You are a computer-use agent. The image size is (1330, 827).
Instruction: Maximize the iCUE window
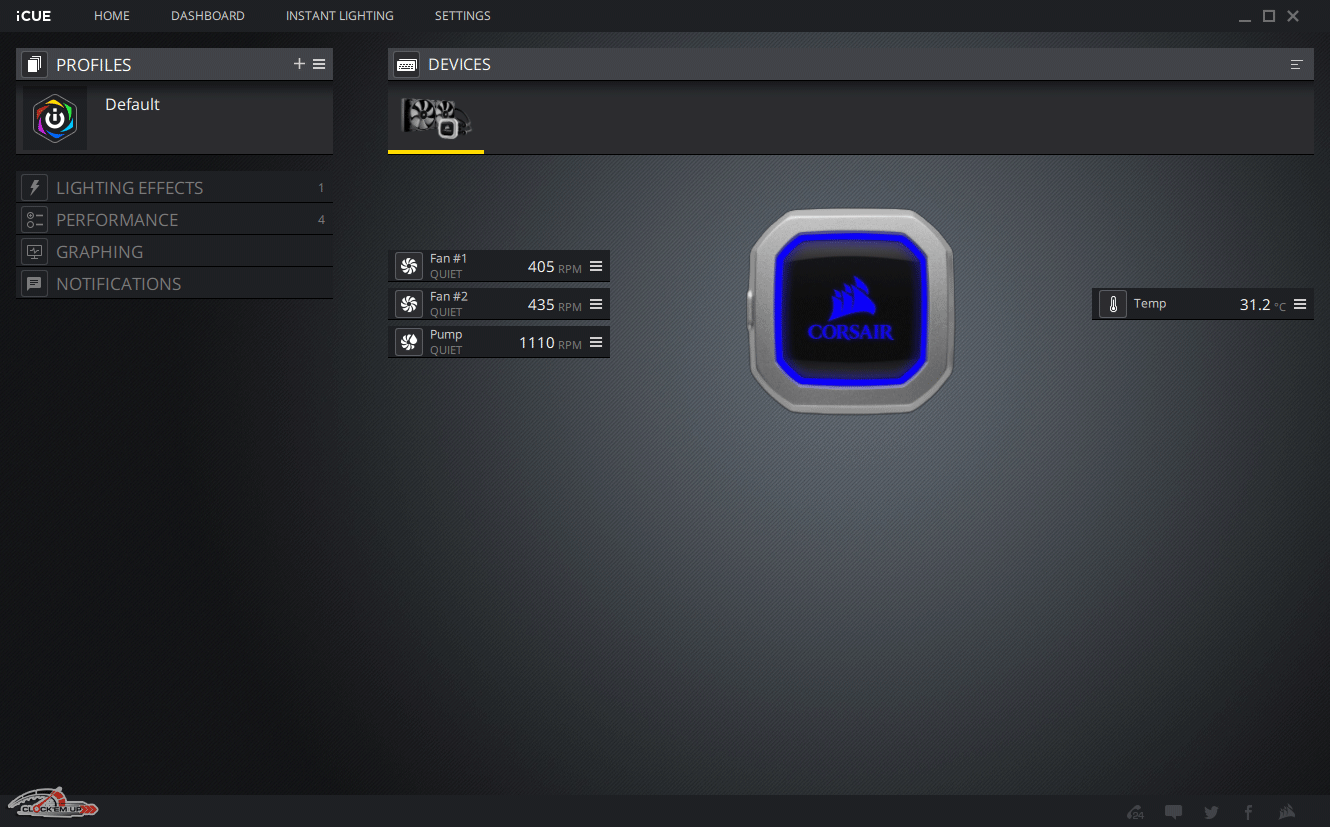click(1269, 16)
